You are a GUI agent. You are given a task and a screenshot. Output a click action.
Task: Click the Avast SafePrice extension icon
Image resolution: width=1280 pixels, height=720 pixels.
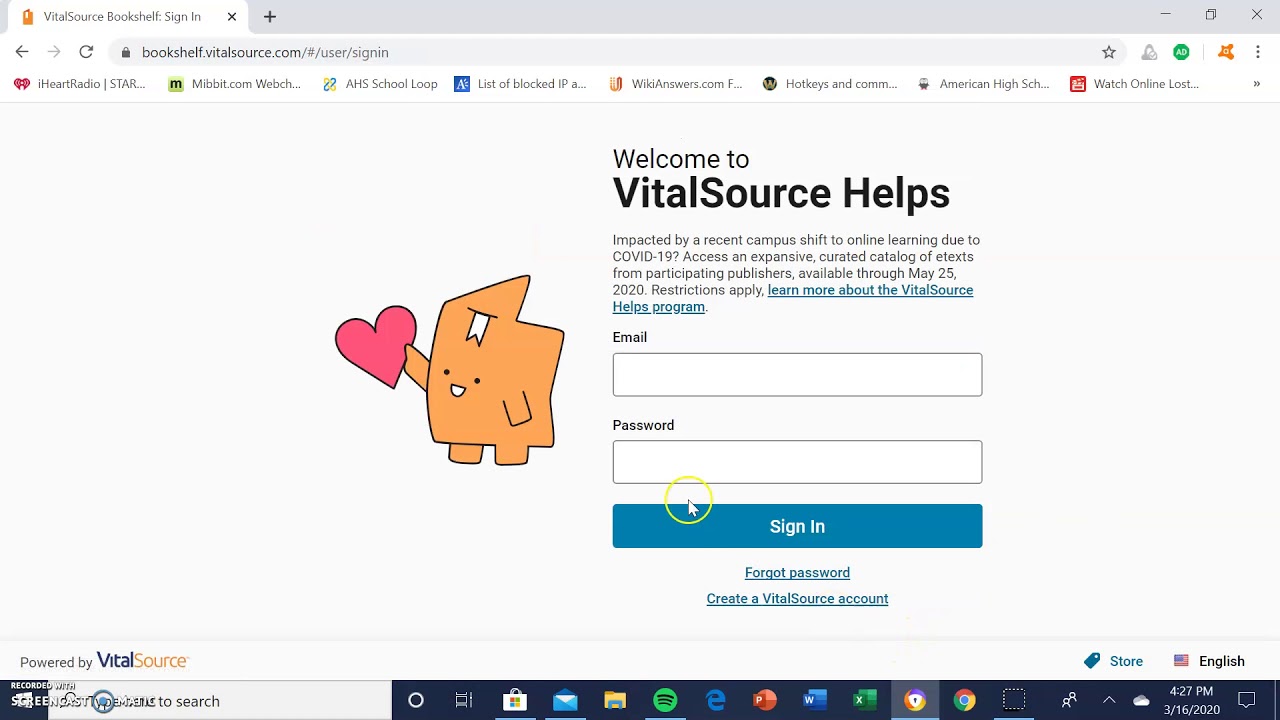point(1149,52)
